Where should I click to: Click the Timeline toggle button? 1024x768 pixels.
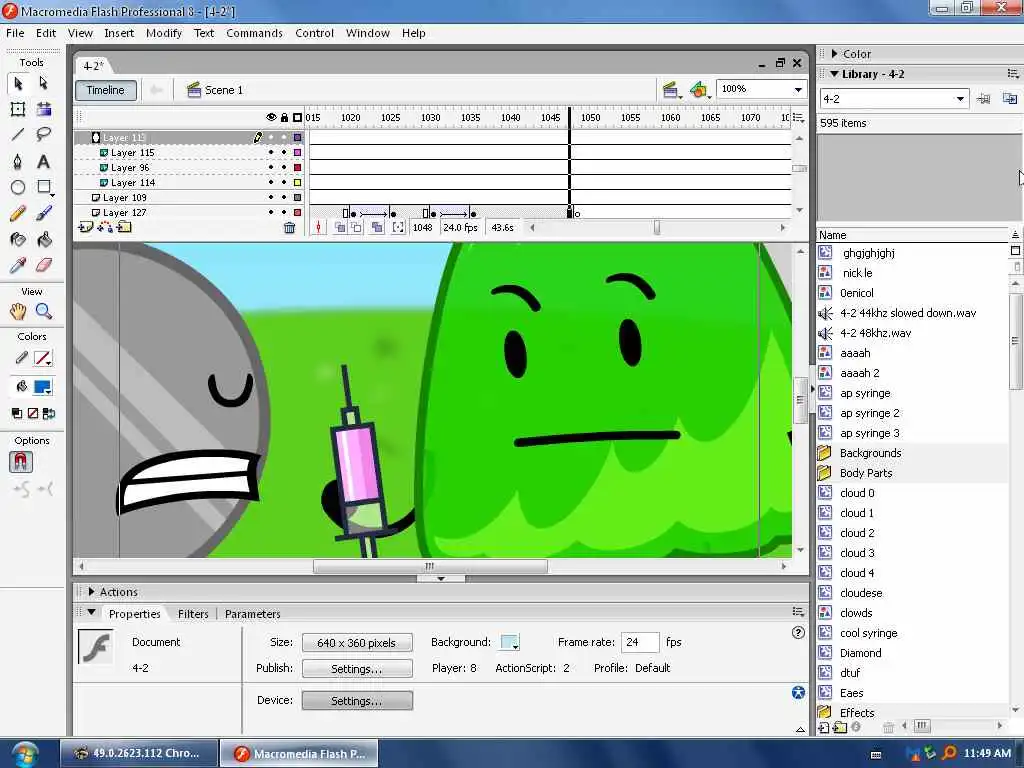point(106,90)
